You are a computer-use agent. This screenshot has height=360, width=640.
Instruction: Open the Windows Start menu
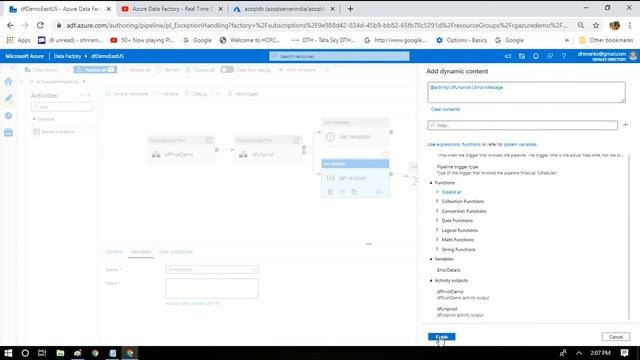[8, 353]
